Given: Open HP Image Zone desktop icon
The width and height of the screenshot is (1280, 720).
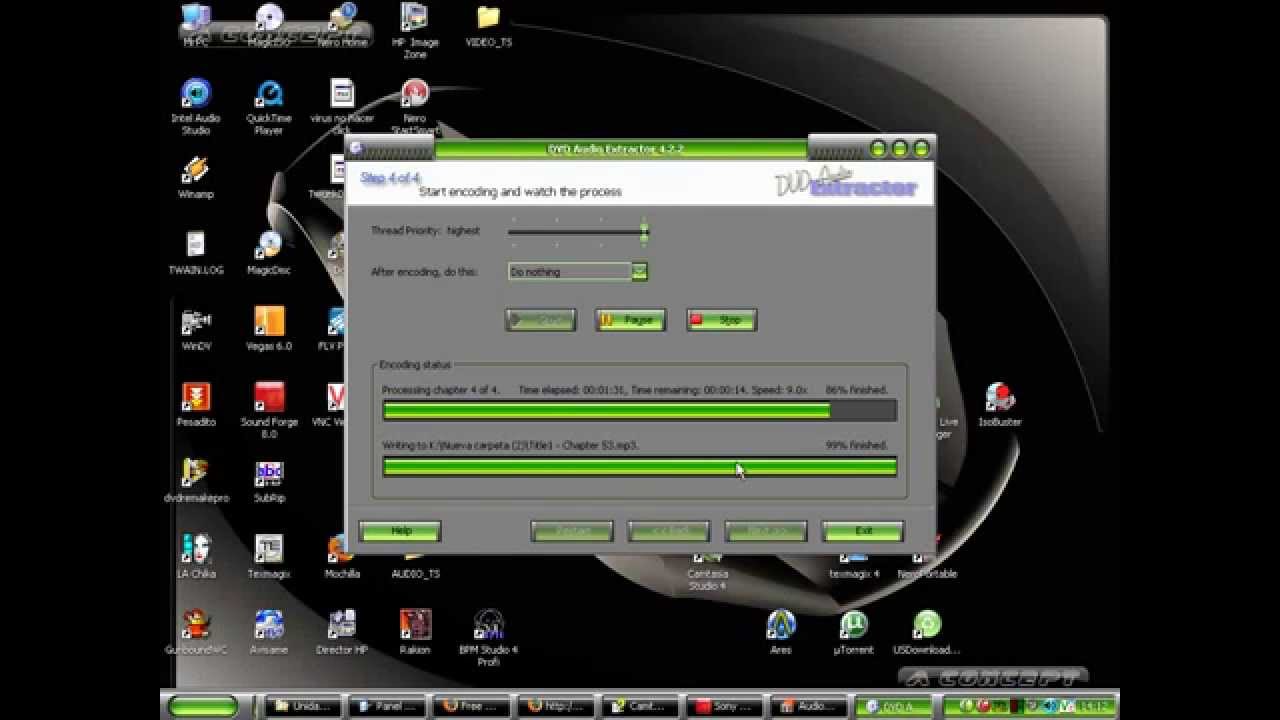Looking at the screenshot, I should [x=415, y=30].
